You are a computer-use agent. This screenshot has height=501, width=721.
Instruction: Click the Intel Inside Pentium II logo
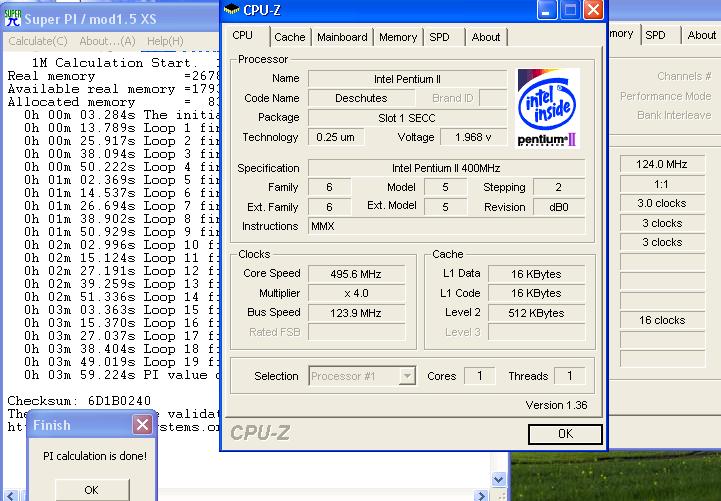[x=547, y=108]
